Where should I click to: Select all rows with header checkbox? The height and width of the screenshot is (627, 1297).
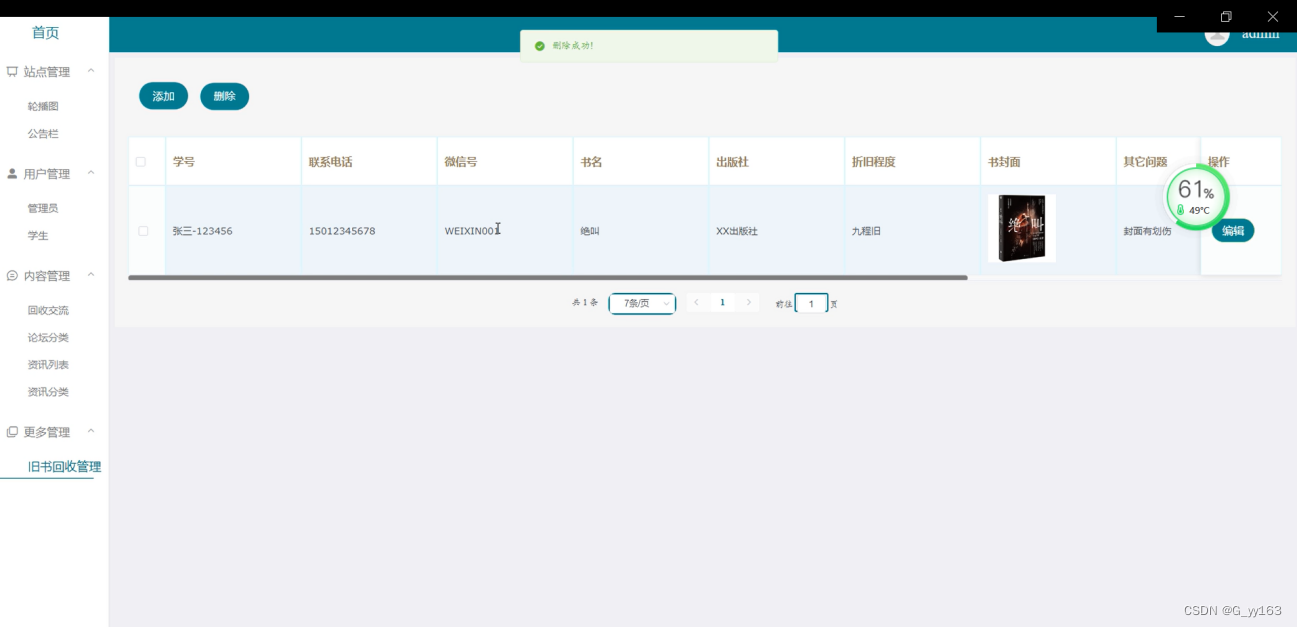141,162
